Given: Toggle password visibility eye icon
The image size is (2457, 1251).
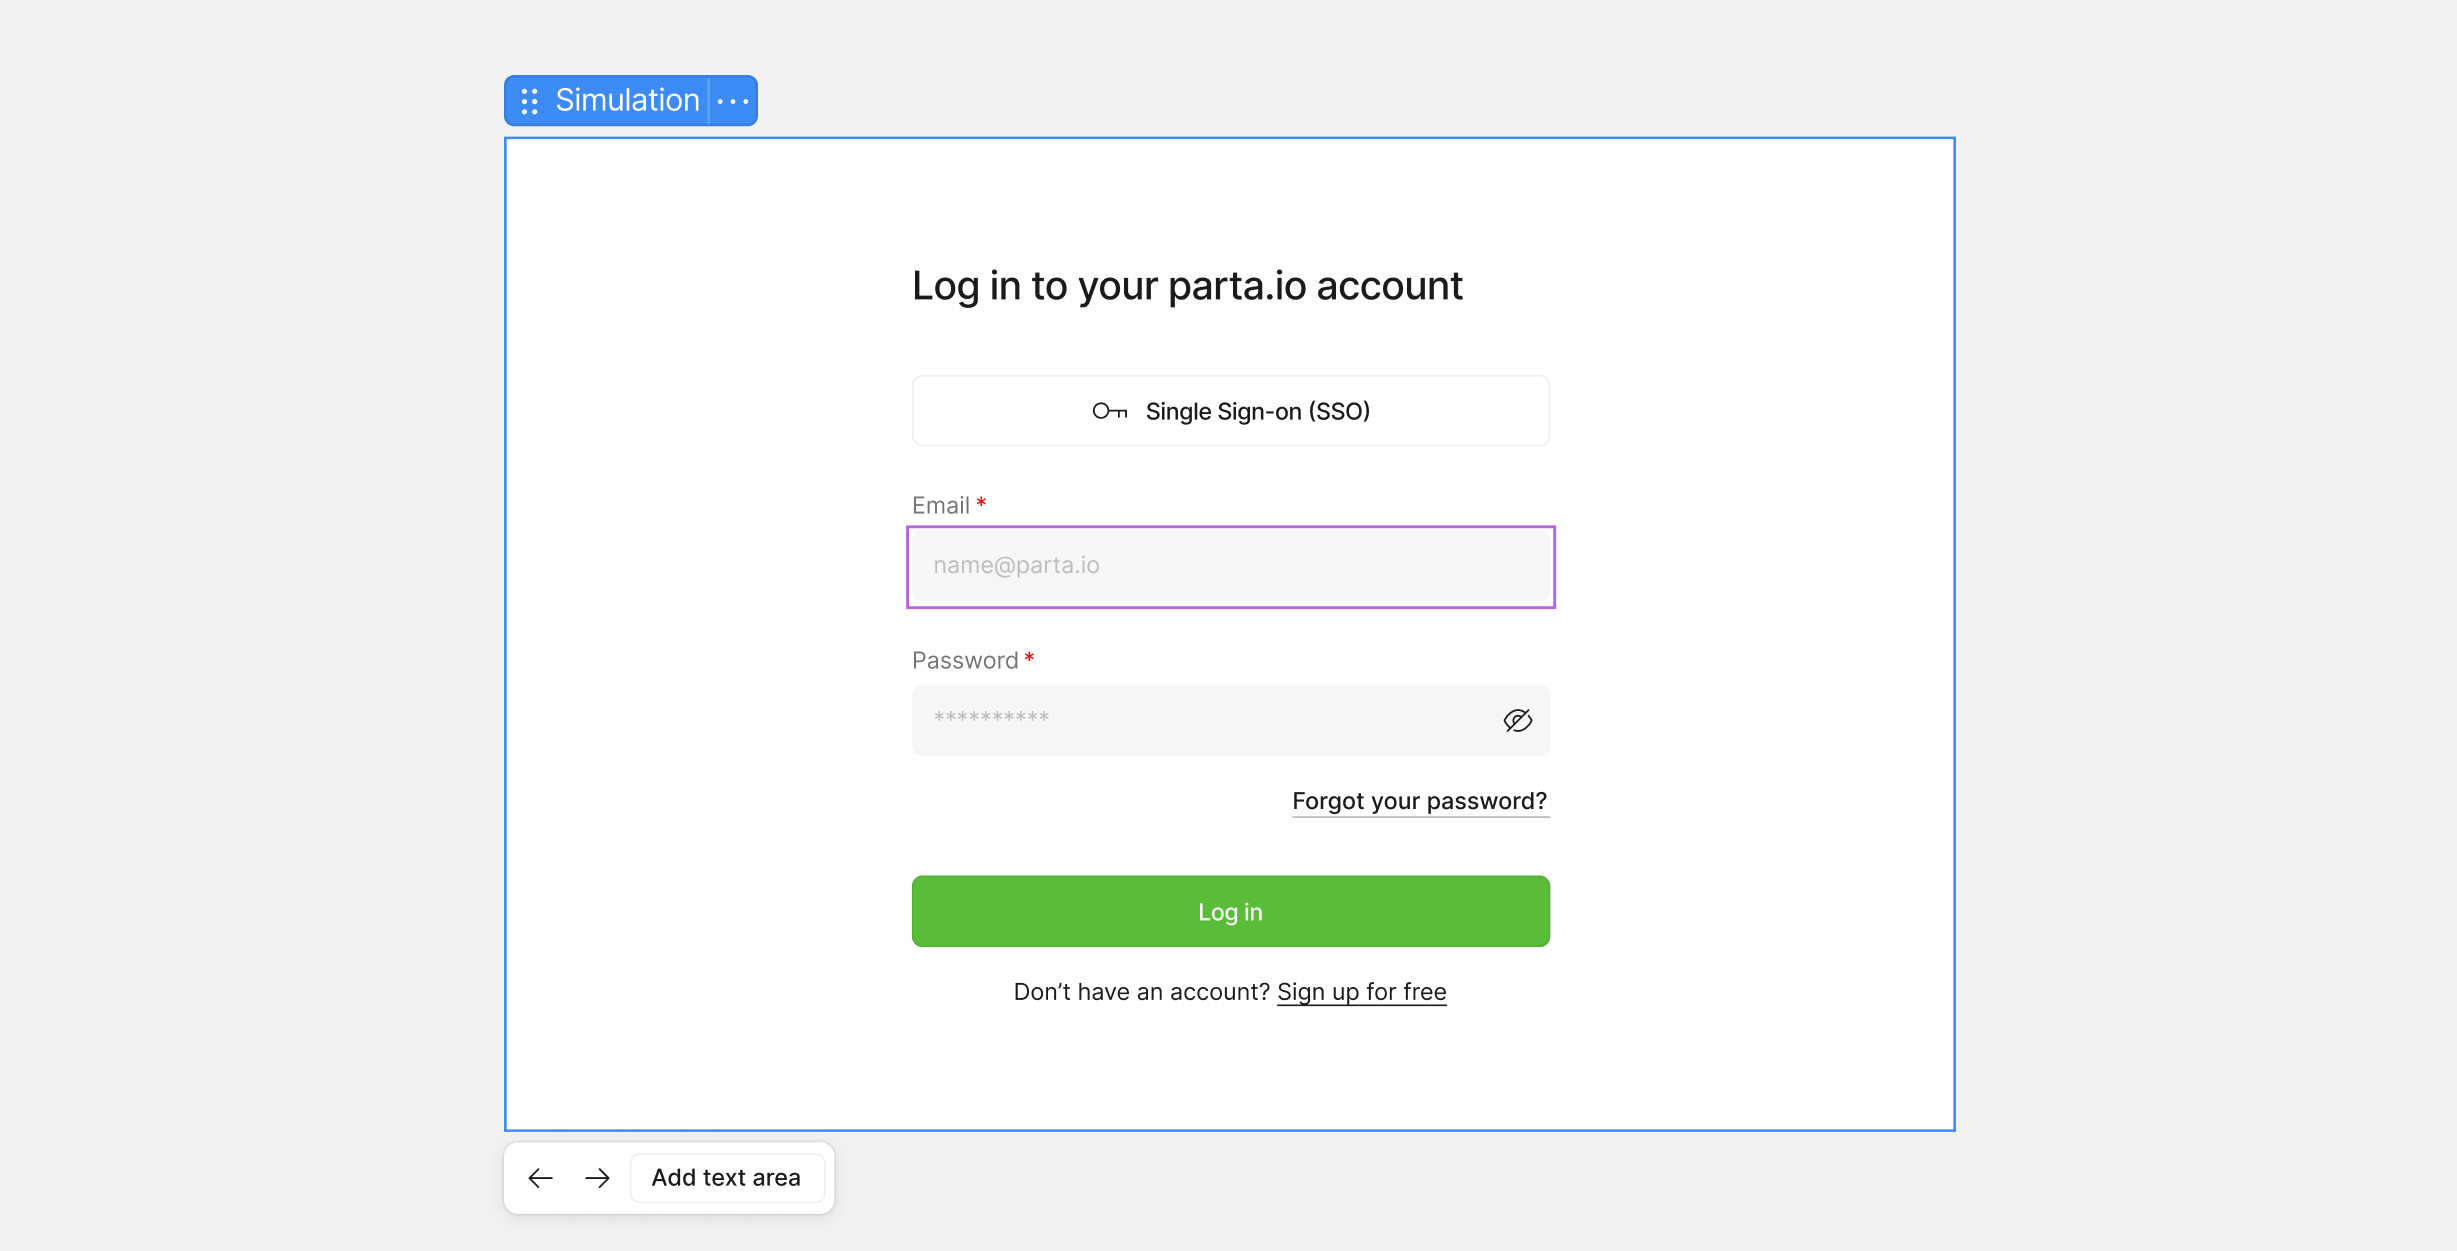Looking at the screenshot, I should pyautogui.click(x=1517, y=720).
